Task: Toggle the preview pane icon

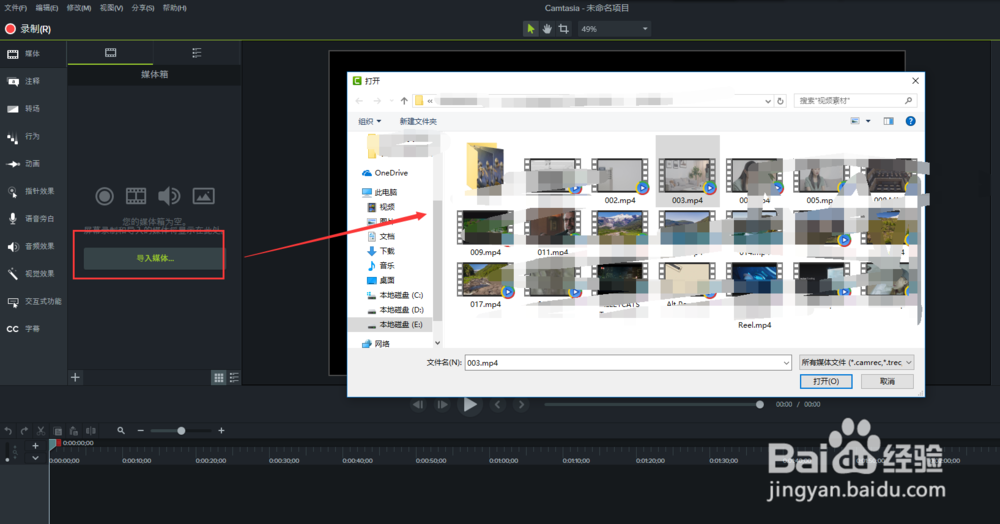Action: 888,121
